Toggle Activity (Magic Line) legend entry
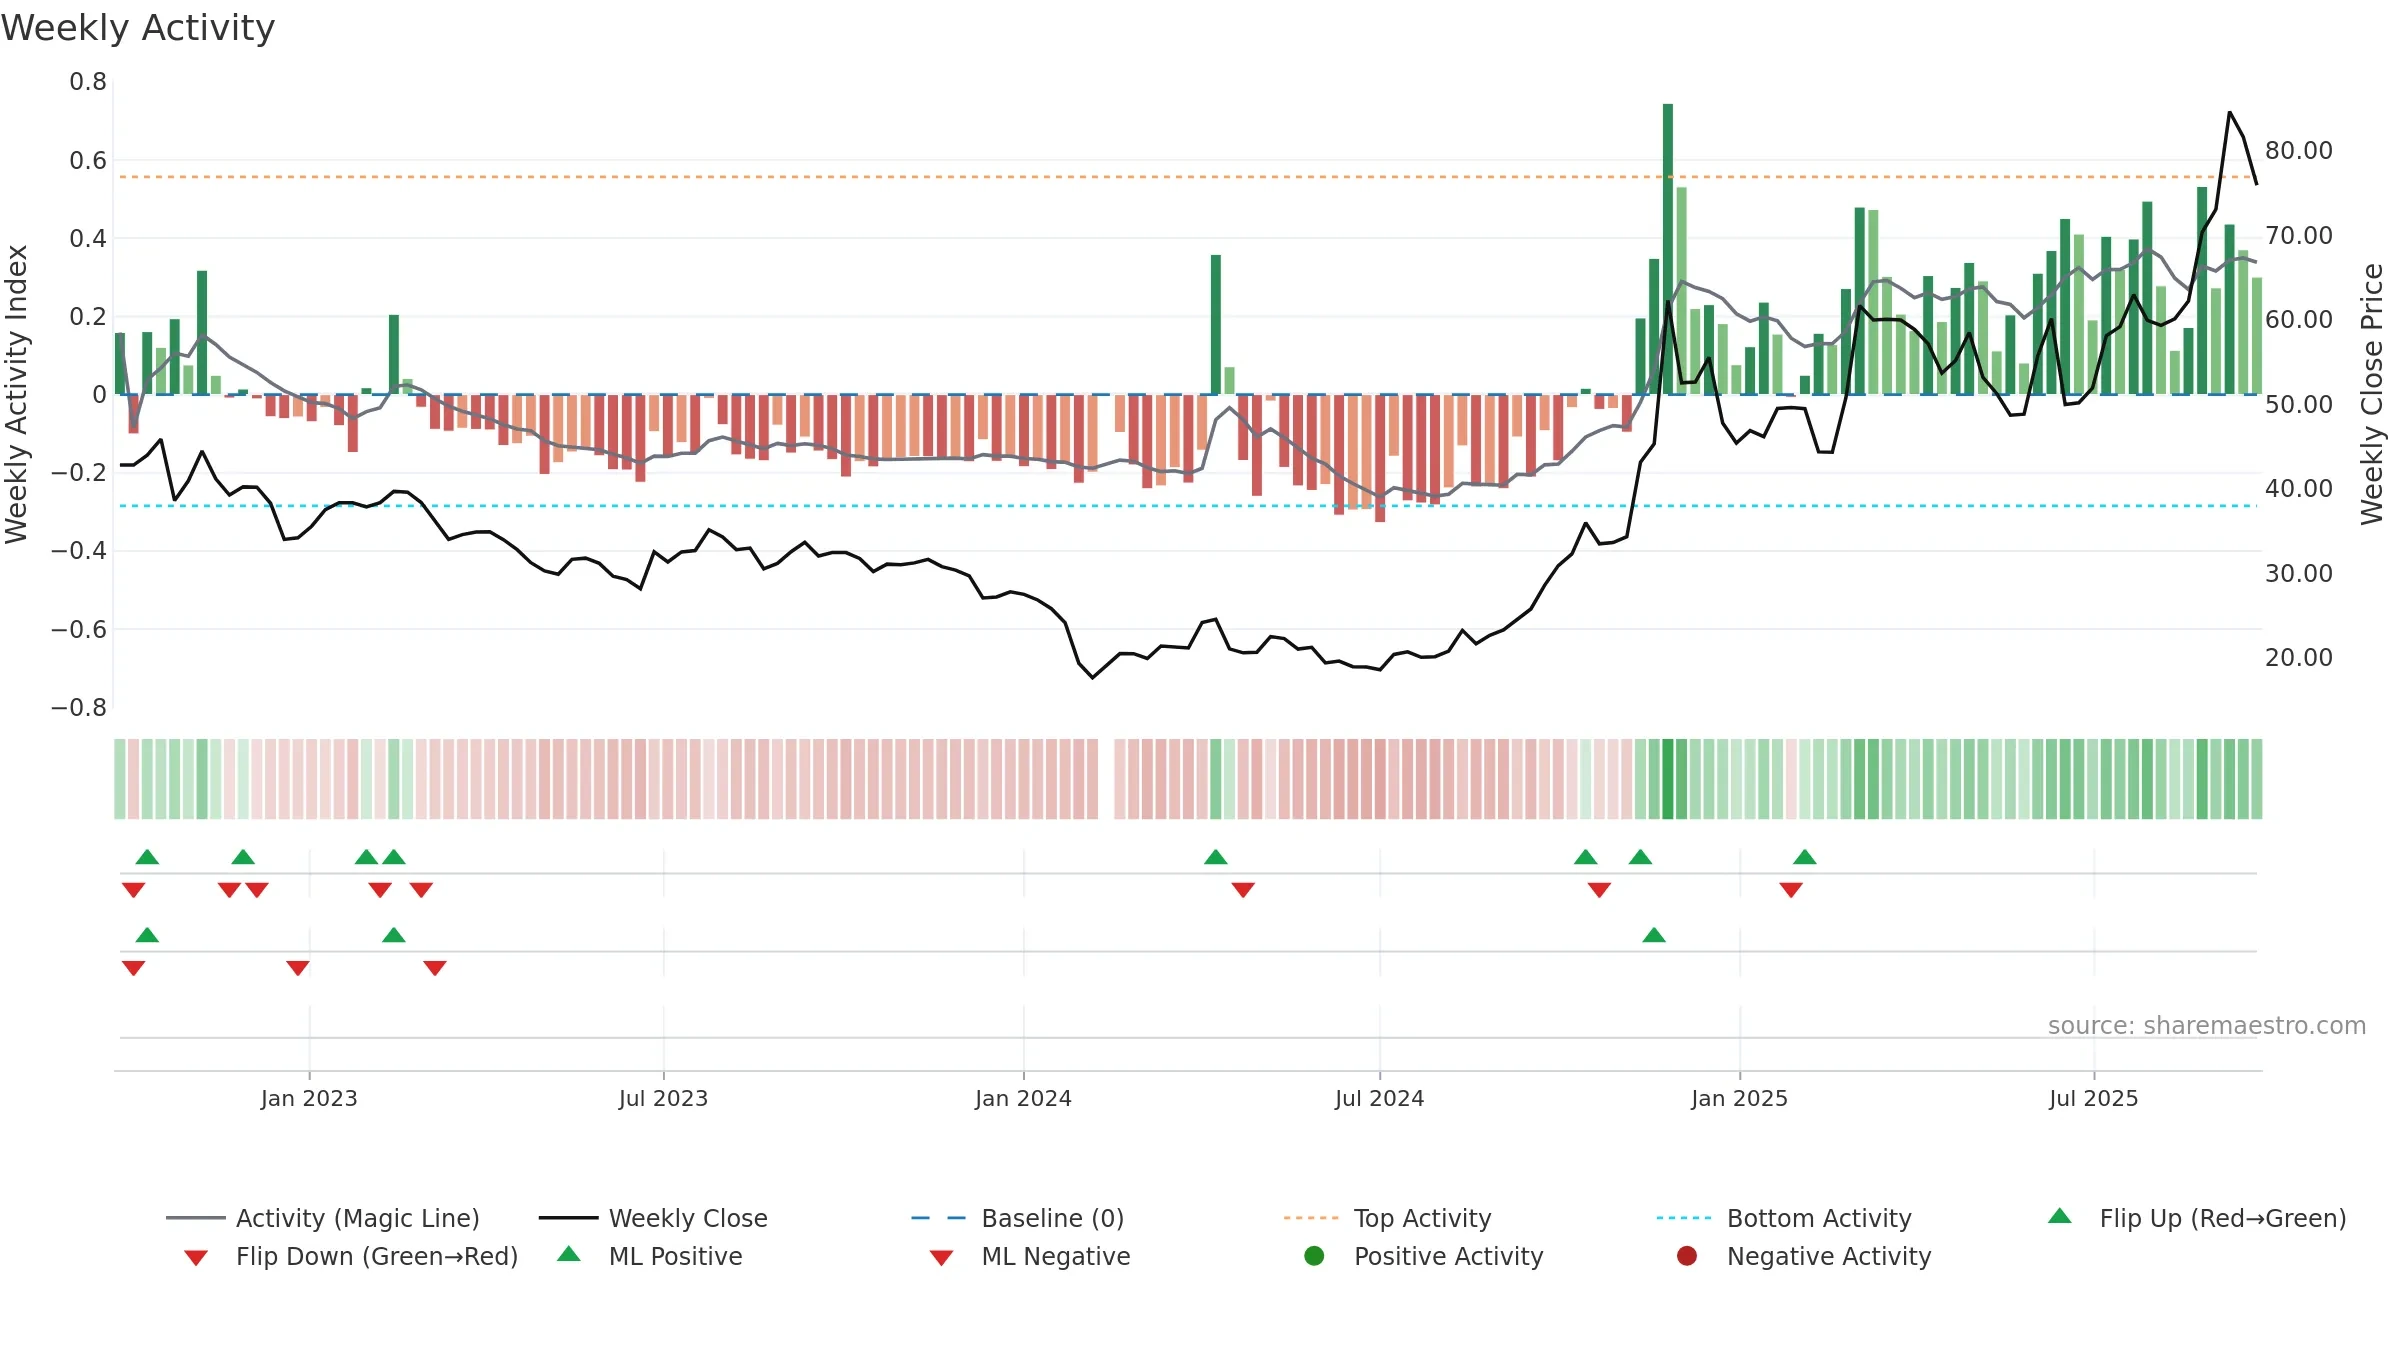The width and height of the screenshot is (2400, 1350). click(x=323, y=1218)
